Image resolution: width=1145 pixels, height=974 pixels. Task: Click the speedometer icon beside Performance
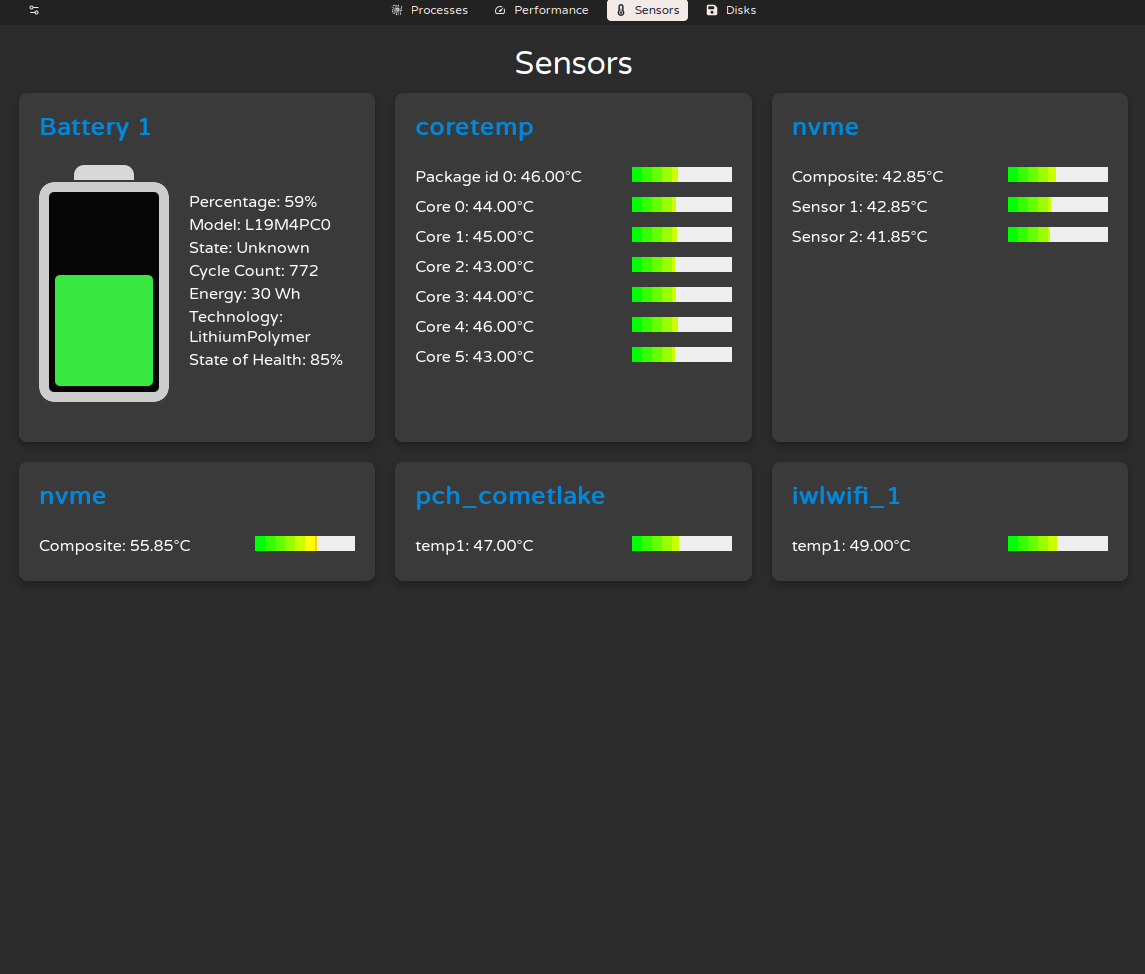coord(499,10)
